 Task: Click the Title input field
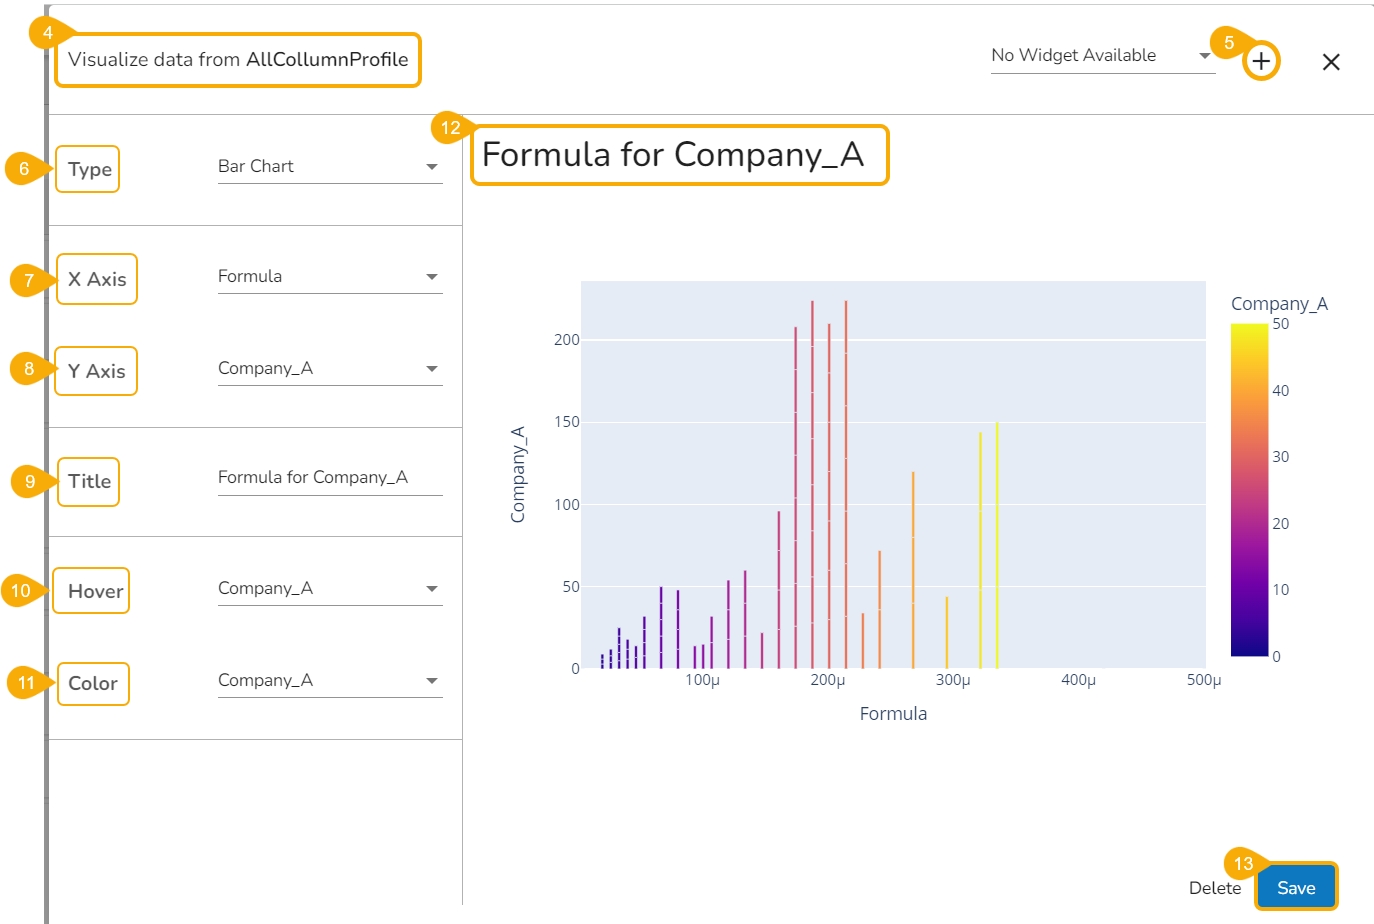tap(329, 478)
